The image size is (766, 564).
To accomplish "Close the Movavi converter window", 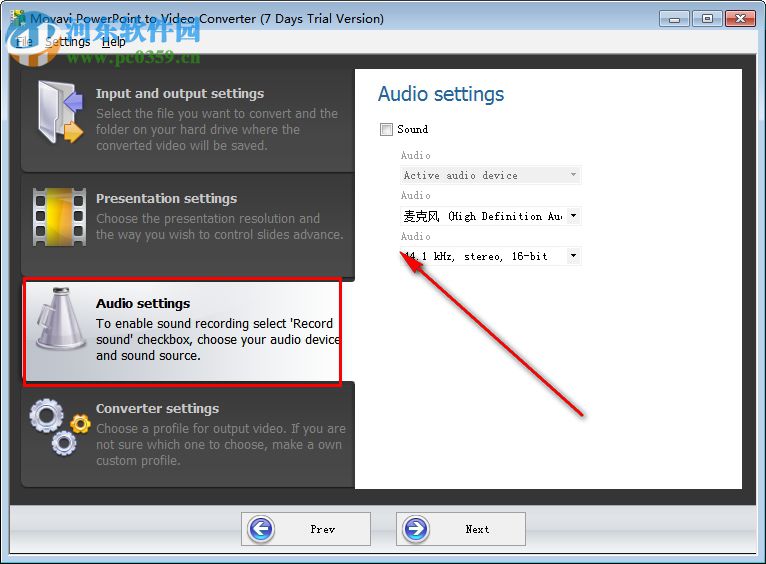I will tap(740, 19).
